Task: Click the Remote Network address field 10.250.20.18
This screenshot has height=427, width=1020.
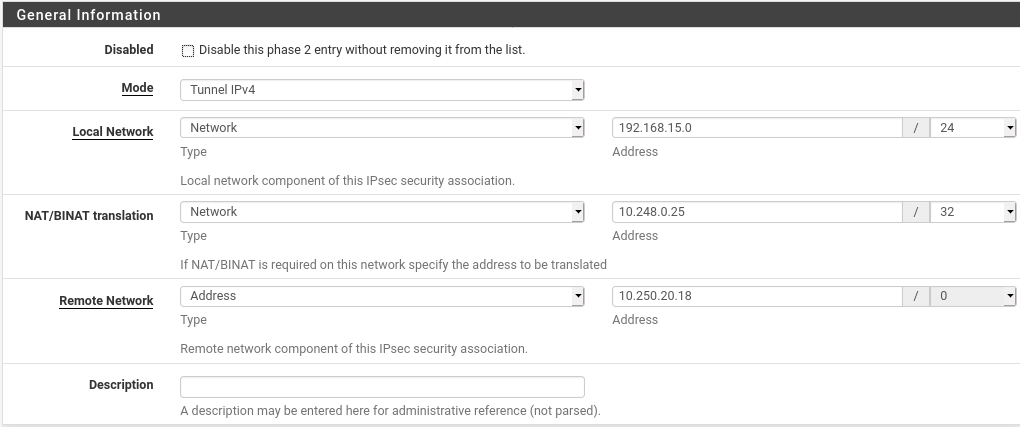Action: click(757, 296)
